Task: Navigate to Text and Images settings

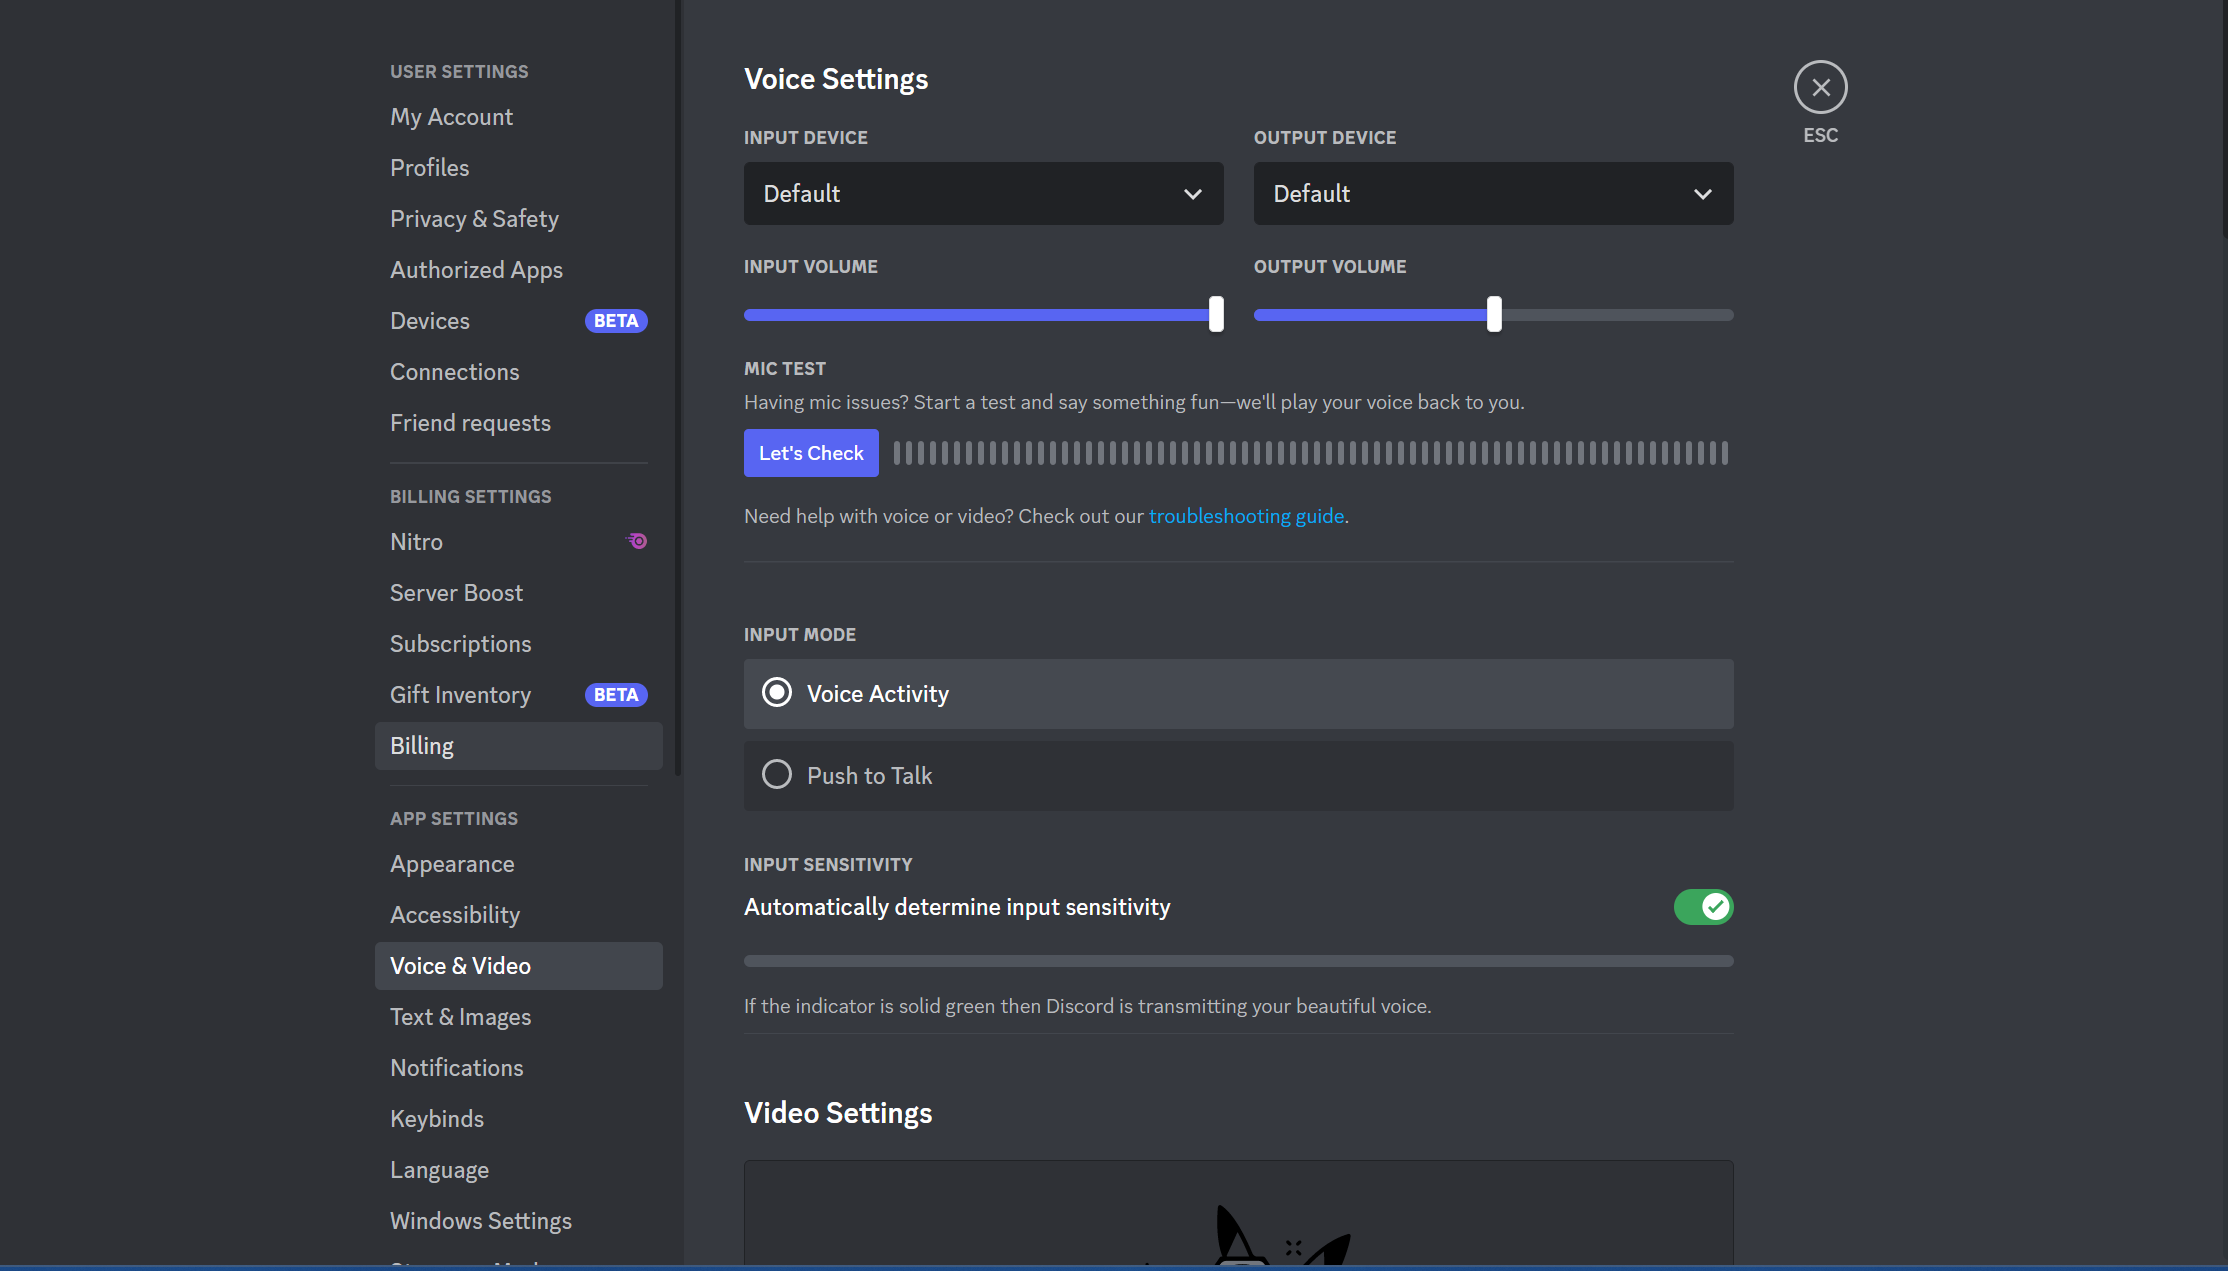Action: click(x=461, y=1016)
